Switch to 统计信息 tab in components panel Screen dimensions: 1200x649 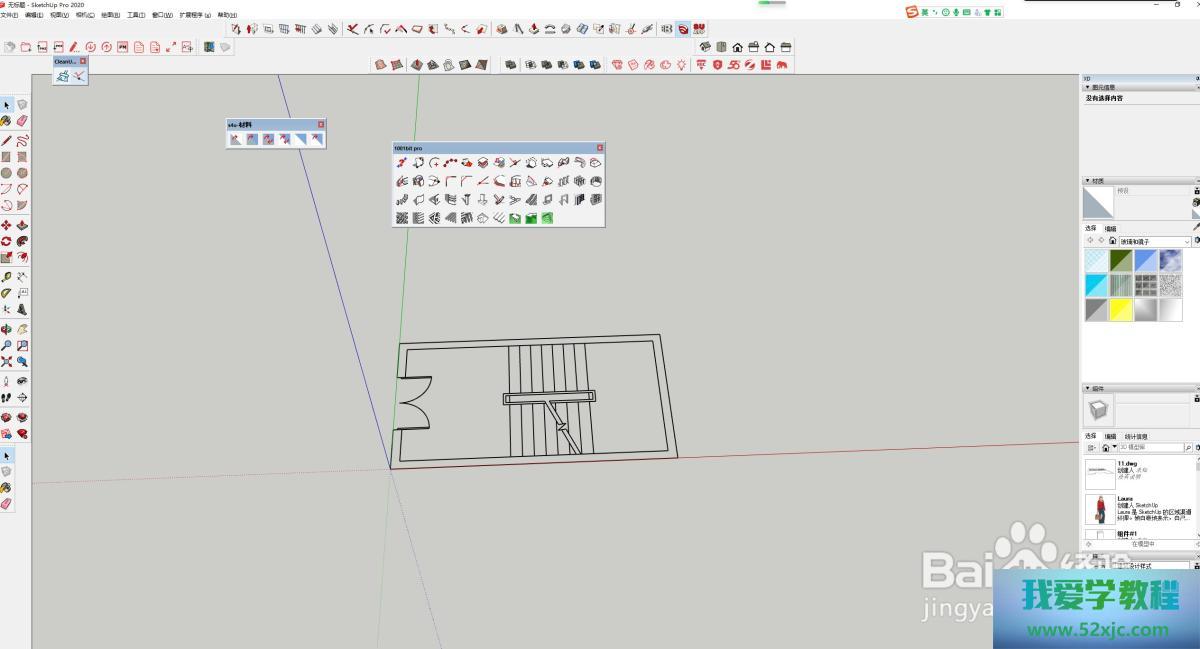[x=1136, y=436]
